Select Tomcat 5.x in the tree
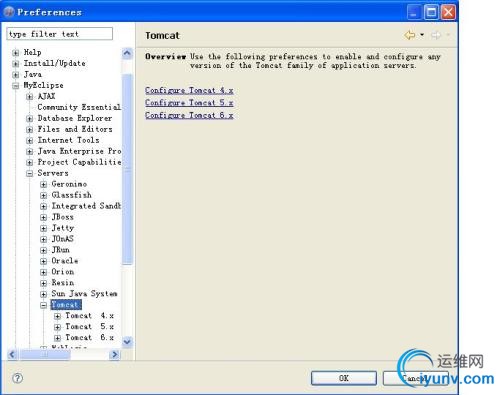Screen dimensions: 500x395 coord(89,327)
